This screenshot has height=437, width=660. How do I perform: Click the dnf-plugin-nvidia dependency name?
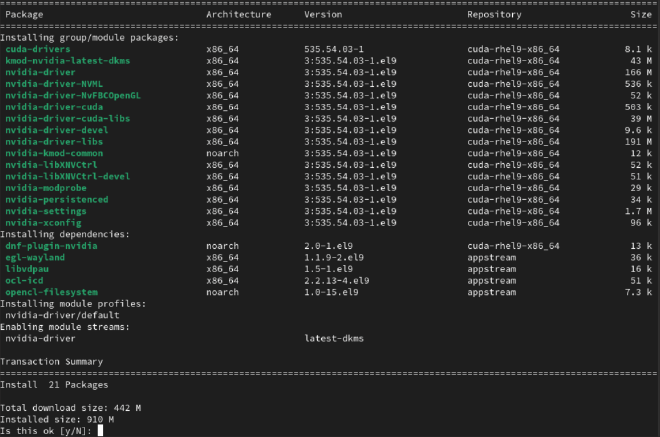[51, 246]
